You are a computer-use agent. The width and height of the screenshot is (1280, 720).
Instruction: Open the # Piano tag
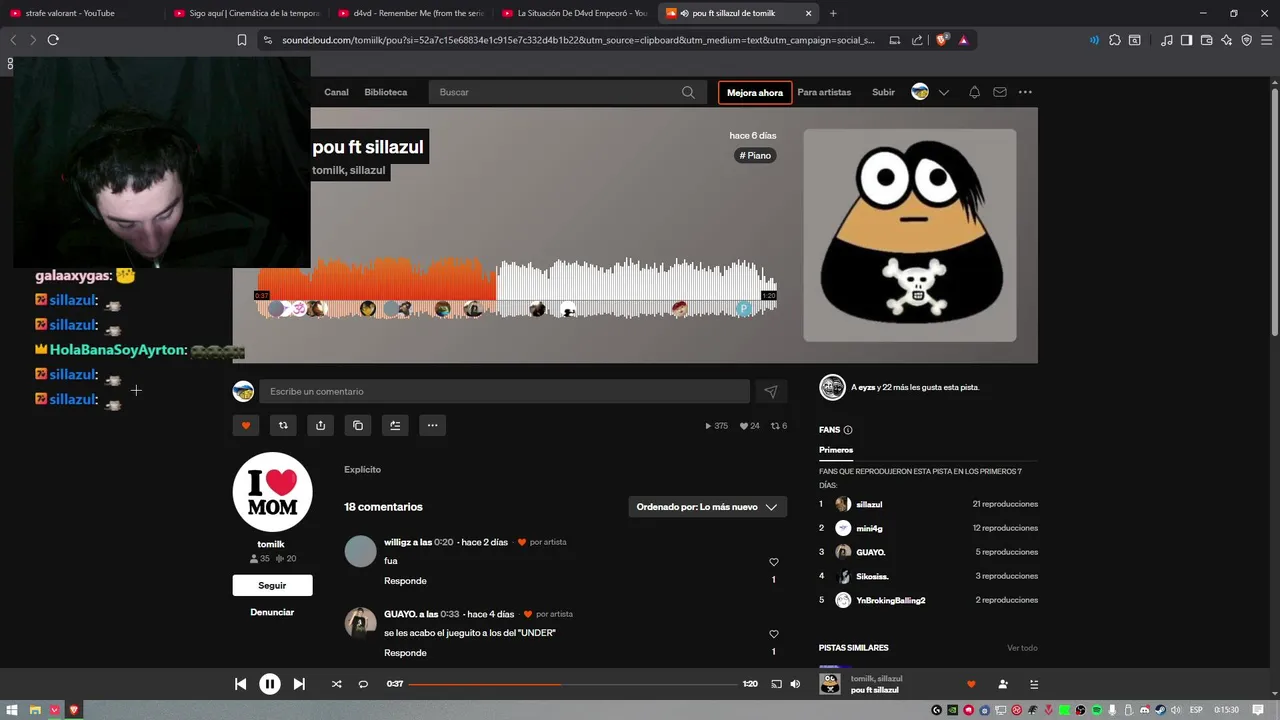(x=756, y=155)
